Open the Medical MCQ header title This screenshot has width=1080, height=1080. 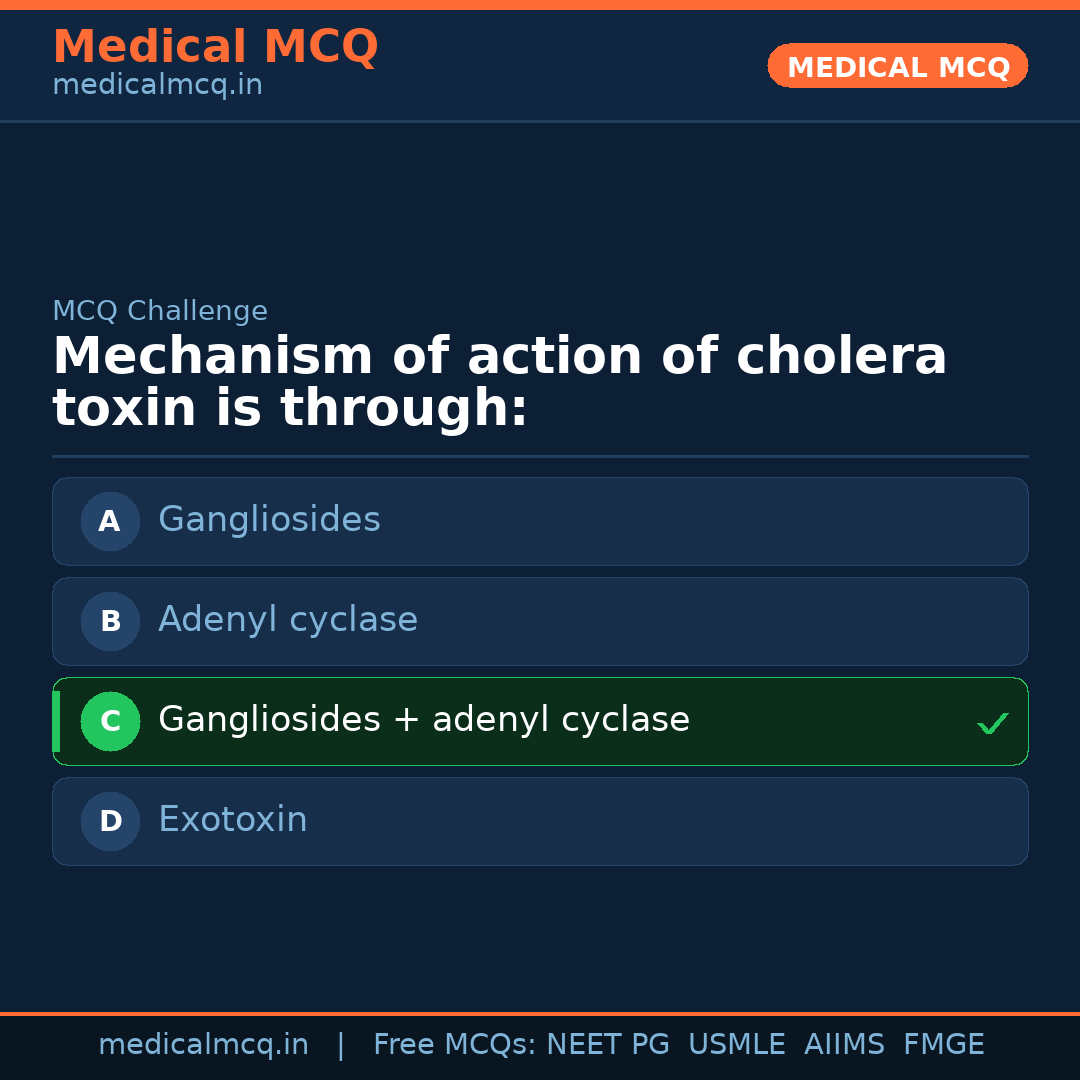(215, 47)
